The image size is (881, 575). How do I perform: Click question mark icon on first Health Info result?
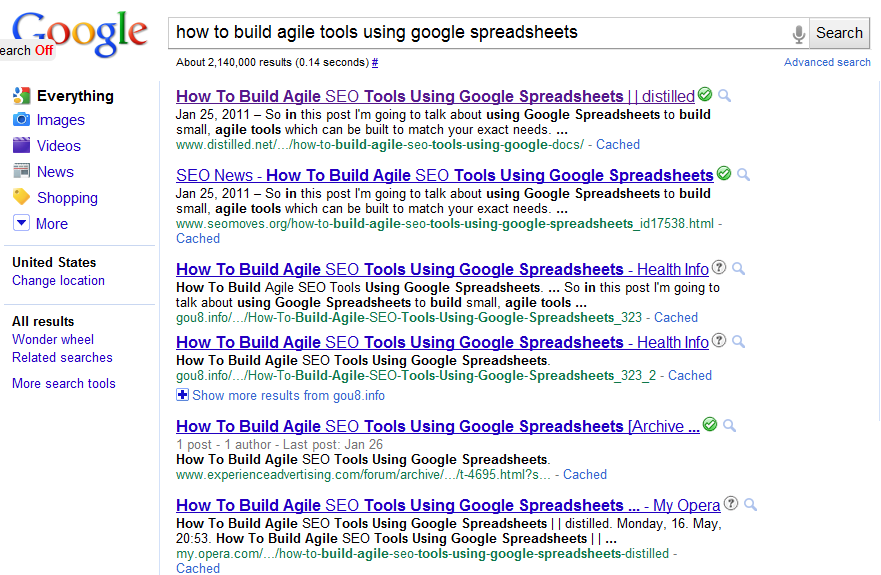point(719,268)
